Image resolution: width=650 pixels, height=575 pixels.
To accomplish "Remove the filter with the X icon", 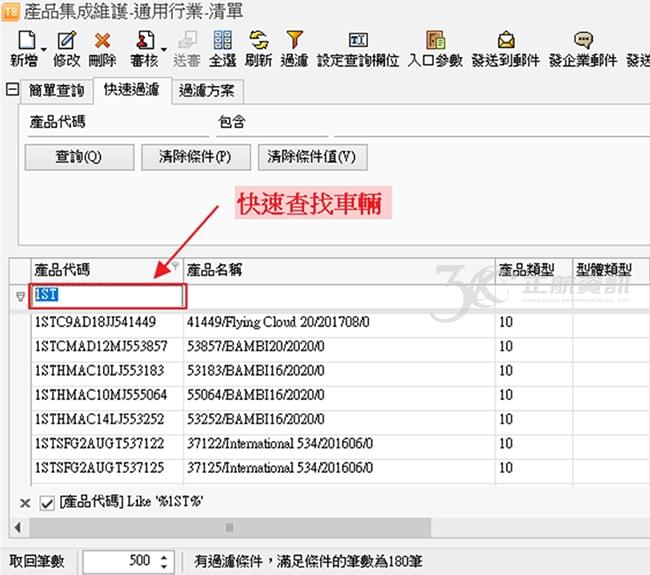I will click(25, 503).
